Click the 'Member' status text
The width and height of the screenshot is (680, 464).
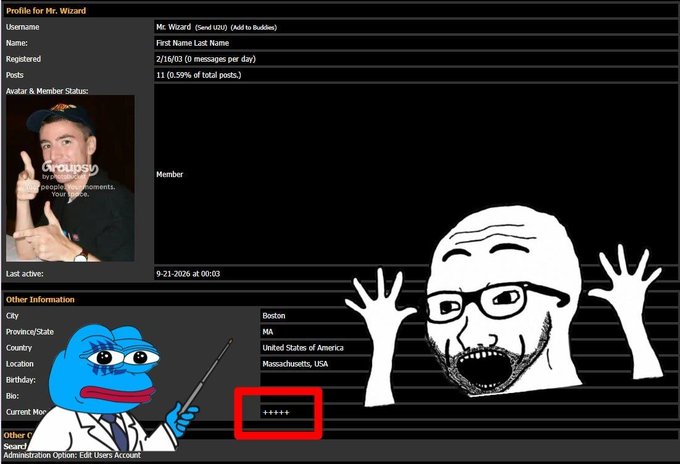(170, 174)
